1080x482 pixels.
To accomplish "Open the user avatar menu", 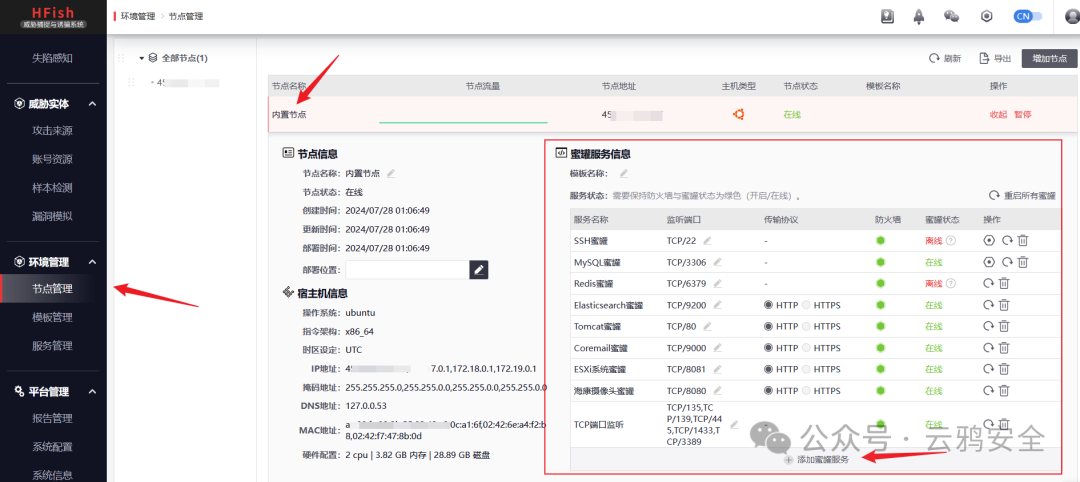I will pyautogui.click(x=1072, y=17).
